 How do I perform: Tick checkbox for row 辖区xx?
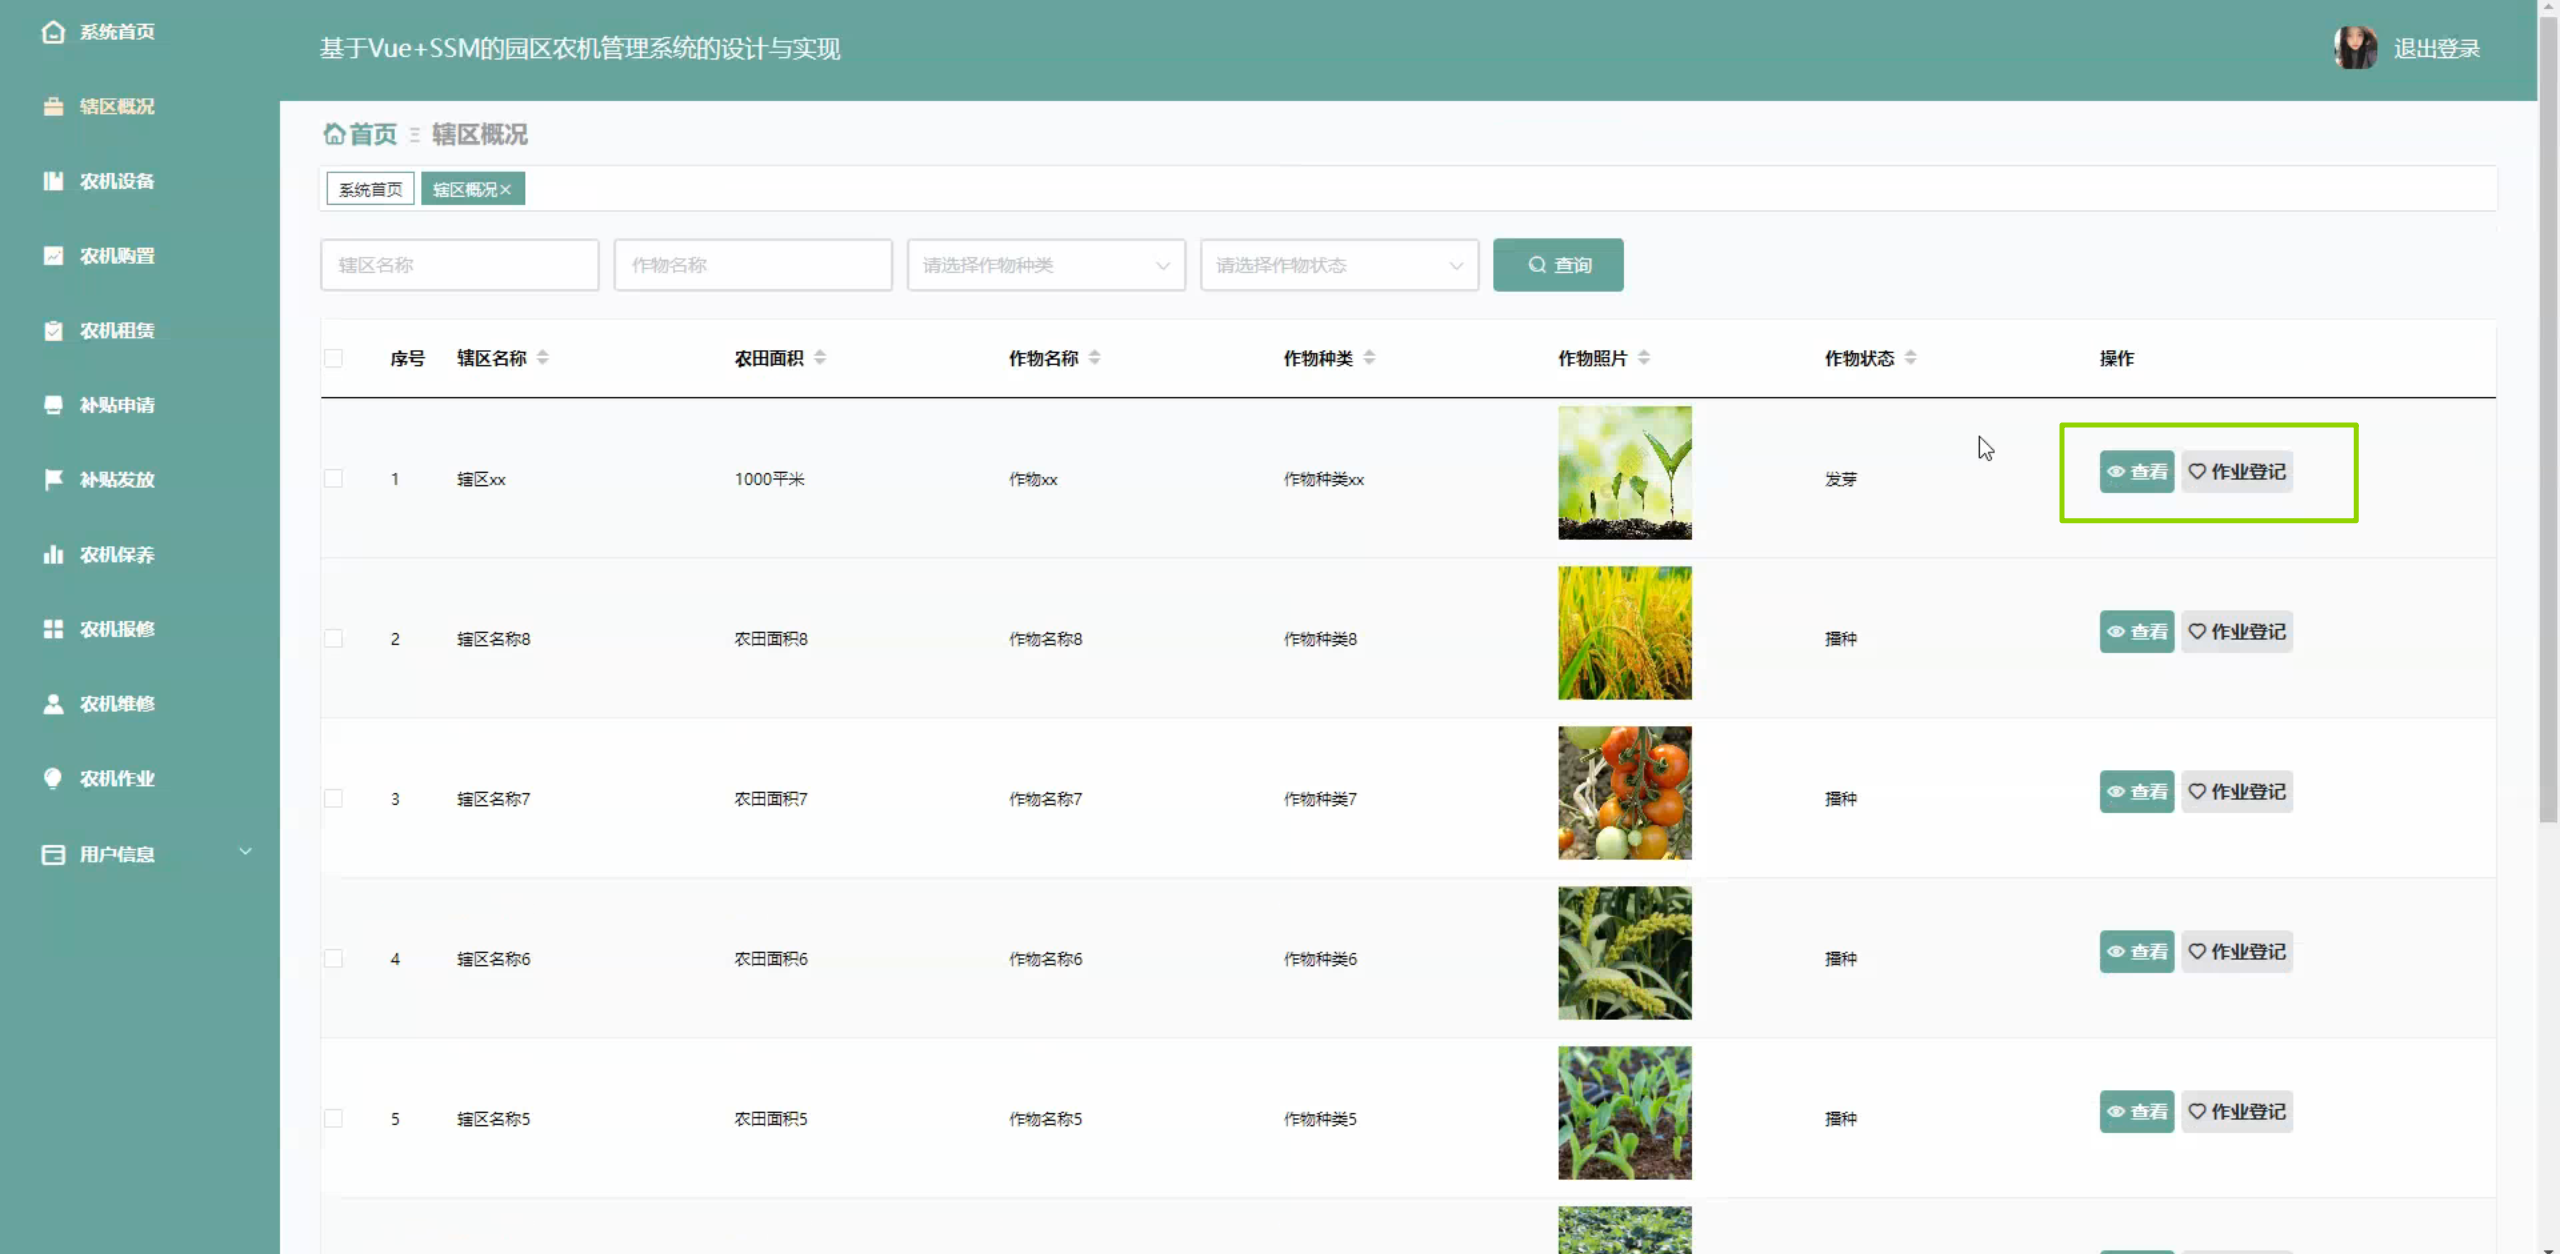pos(334,479)
